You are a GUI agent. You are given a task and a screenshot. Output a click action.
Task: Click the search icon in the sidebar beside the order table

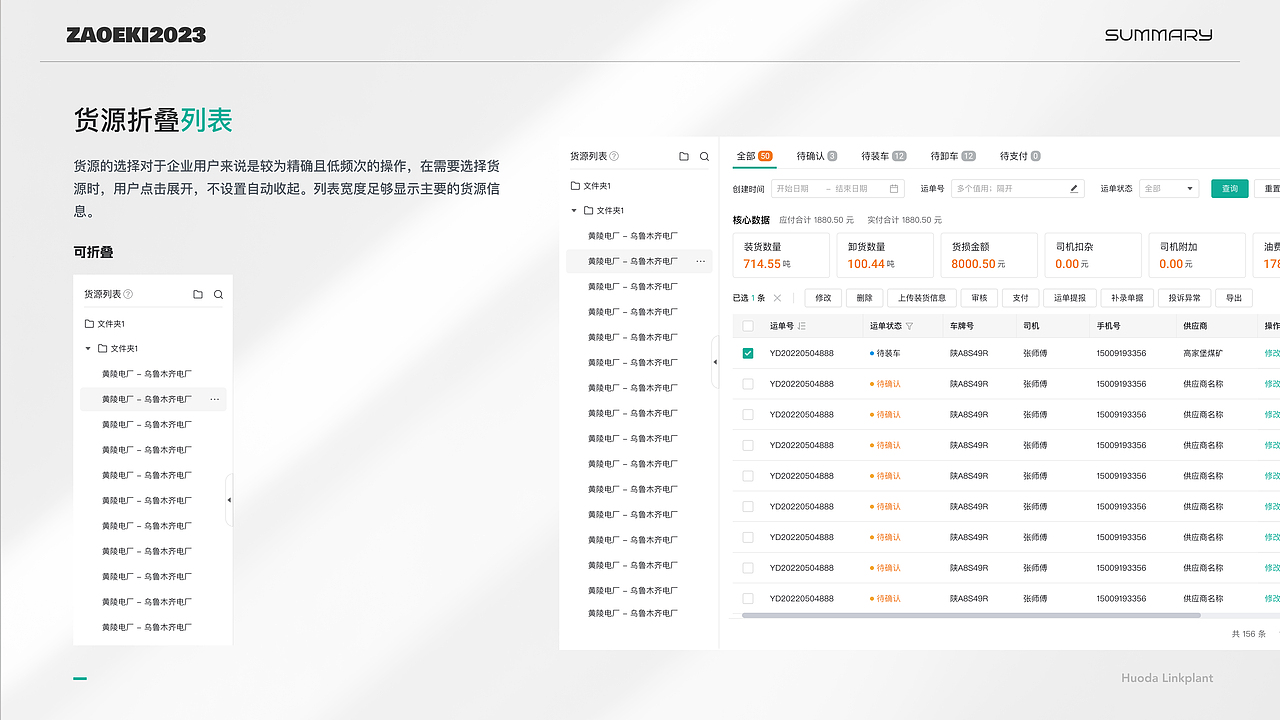(704, 156)
